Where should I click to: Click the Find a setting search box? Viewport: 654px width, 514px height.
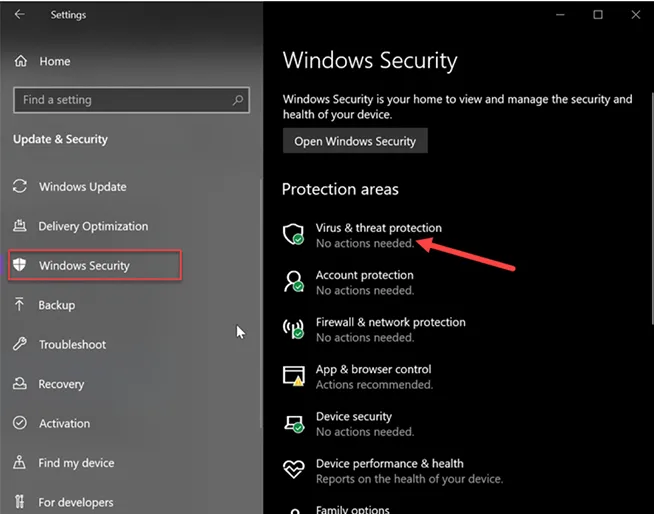120,100
